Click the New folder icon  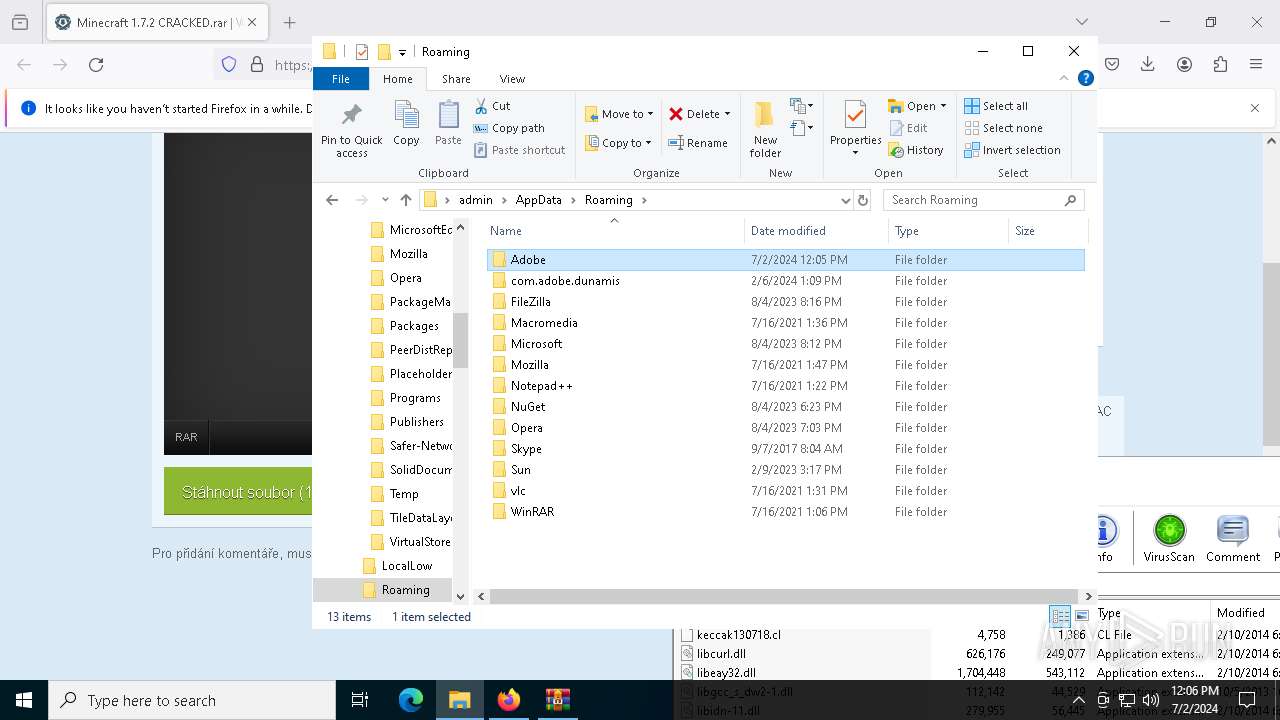(x=765, y=114)
